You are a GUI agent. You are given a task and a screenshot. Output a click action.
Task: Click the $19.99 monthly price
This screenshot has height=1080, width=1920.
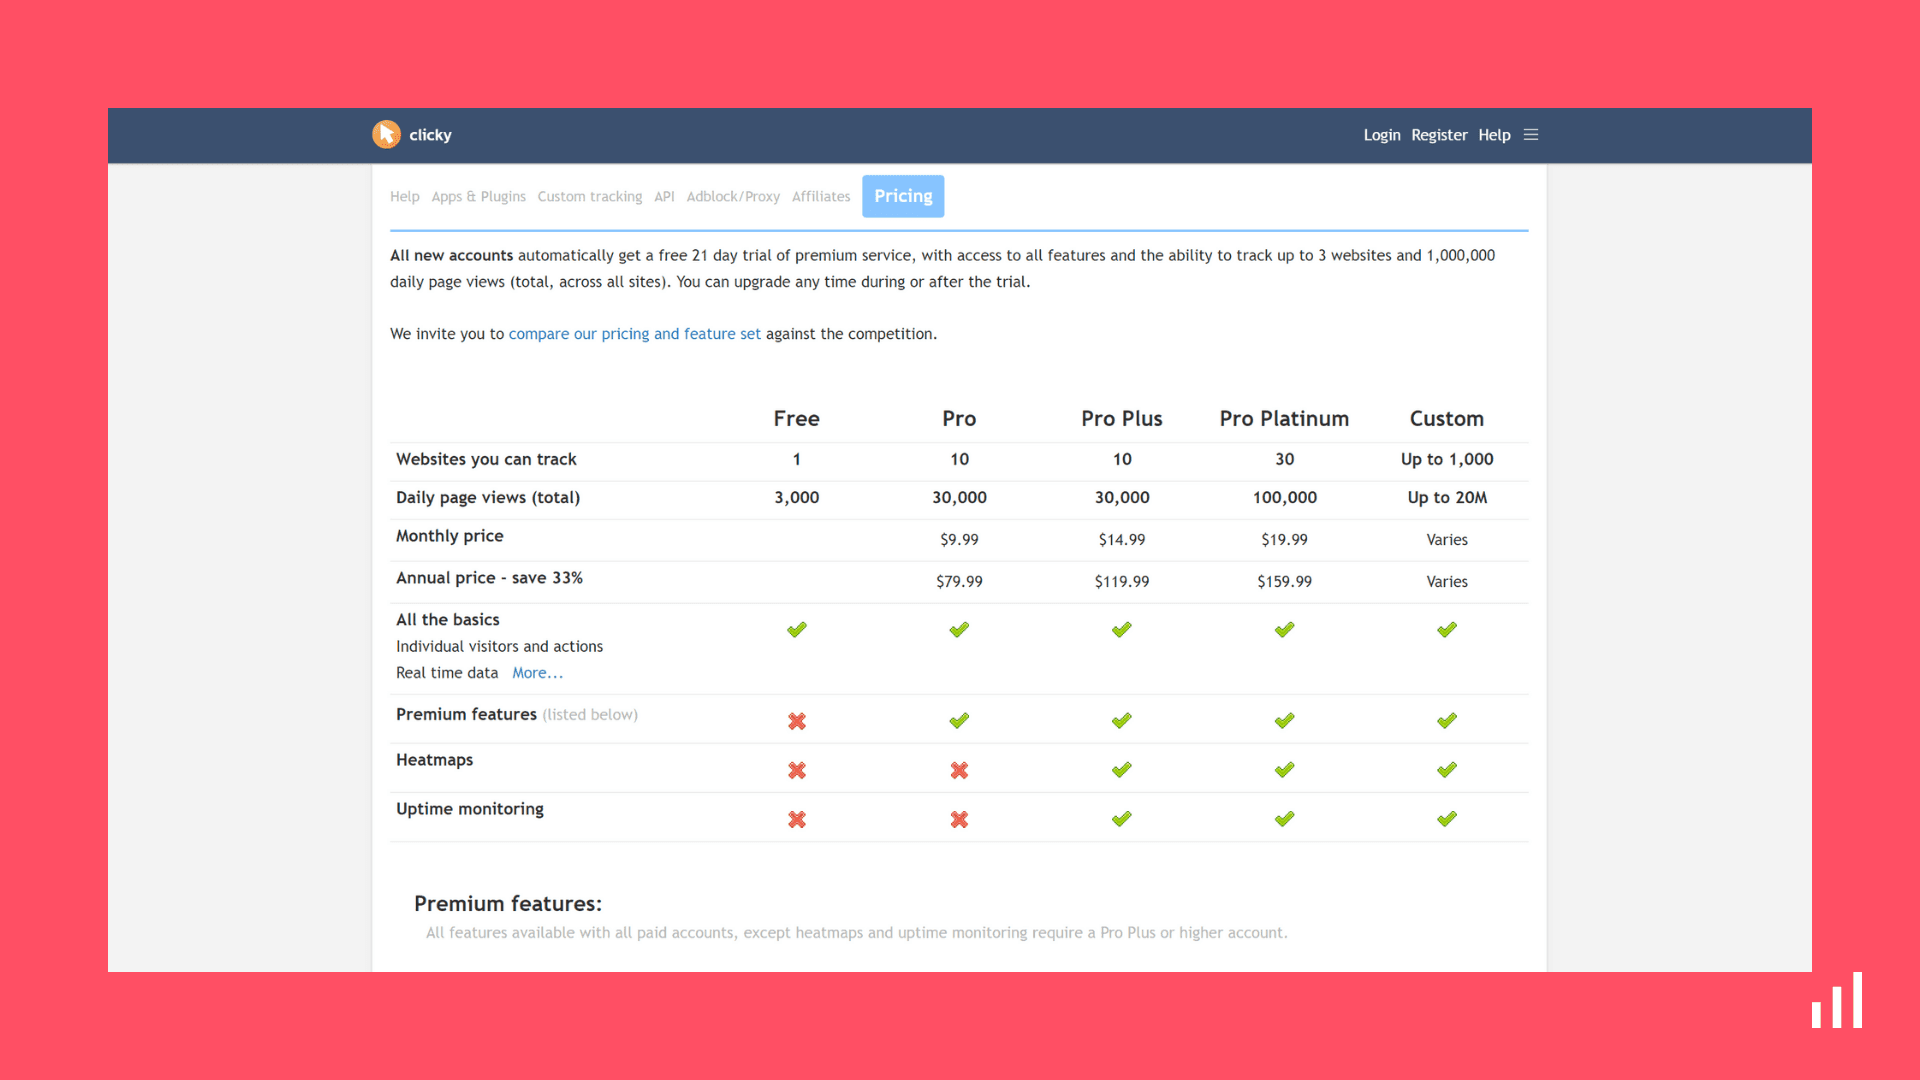click(x=1285, y=540)
